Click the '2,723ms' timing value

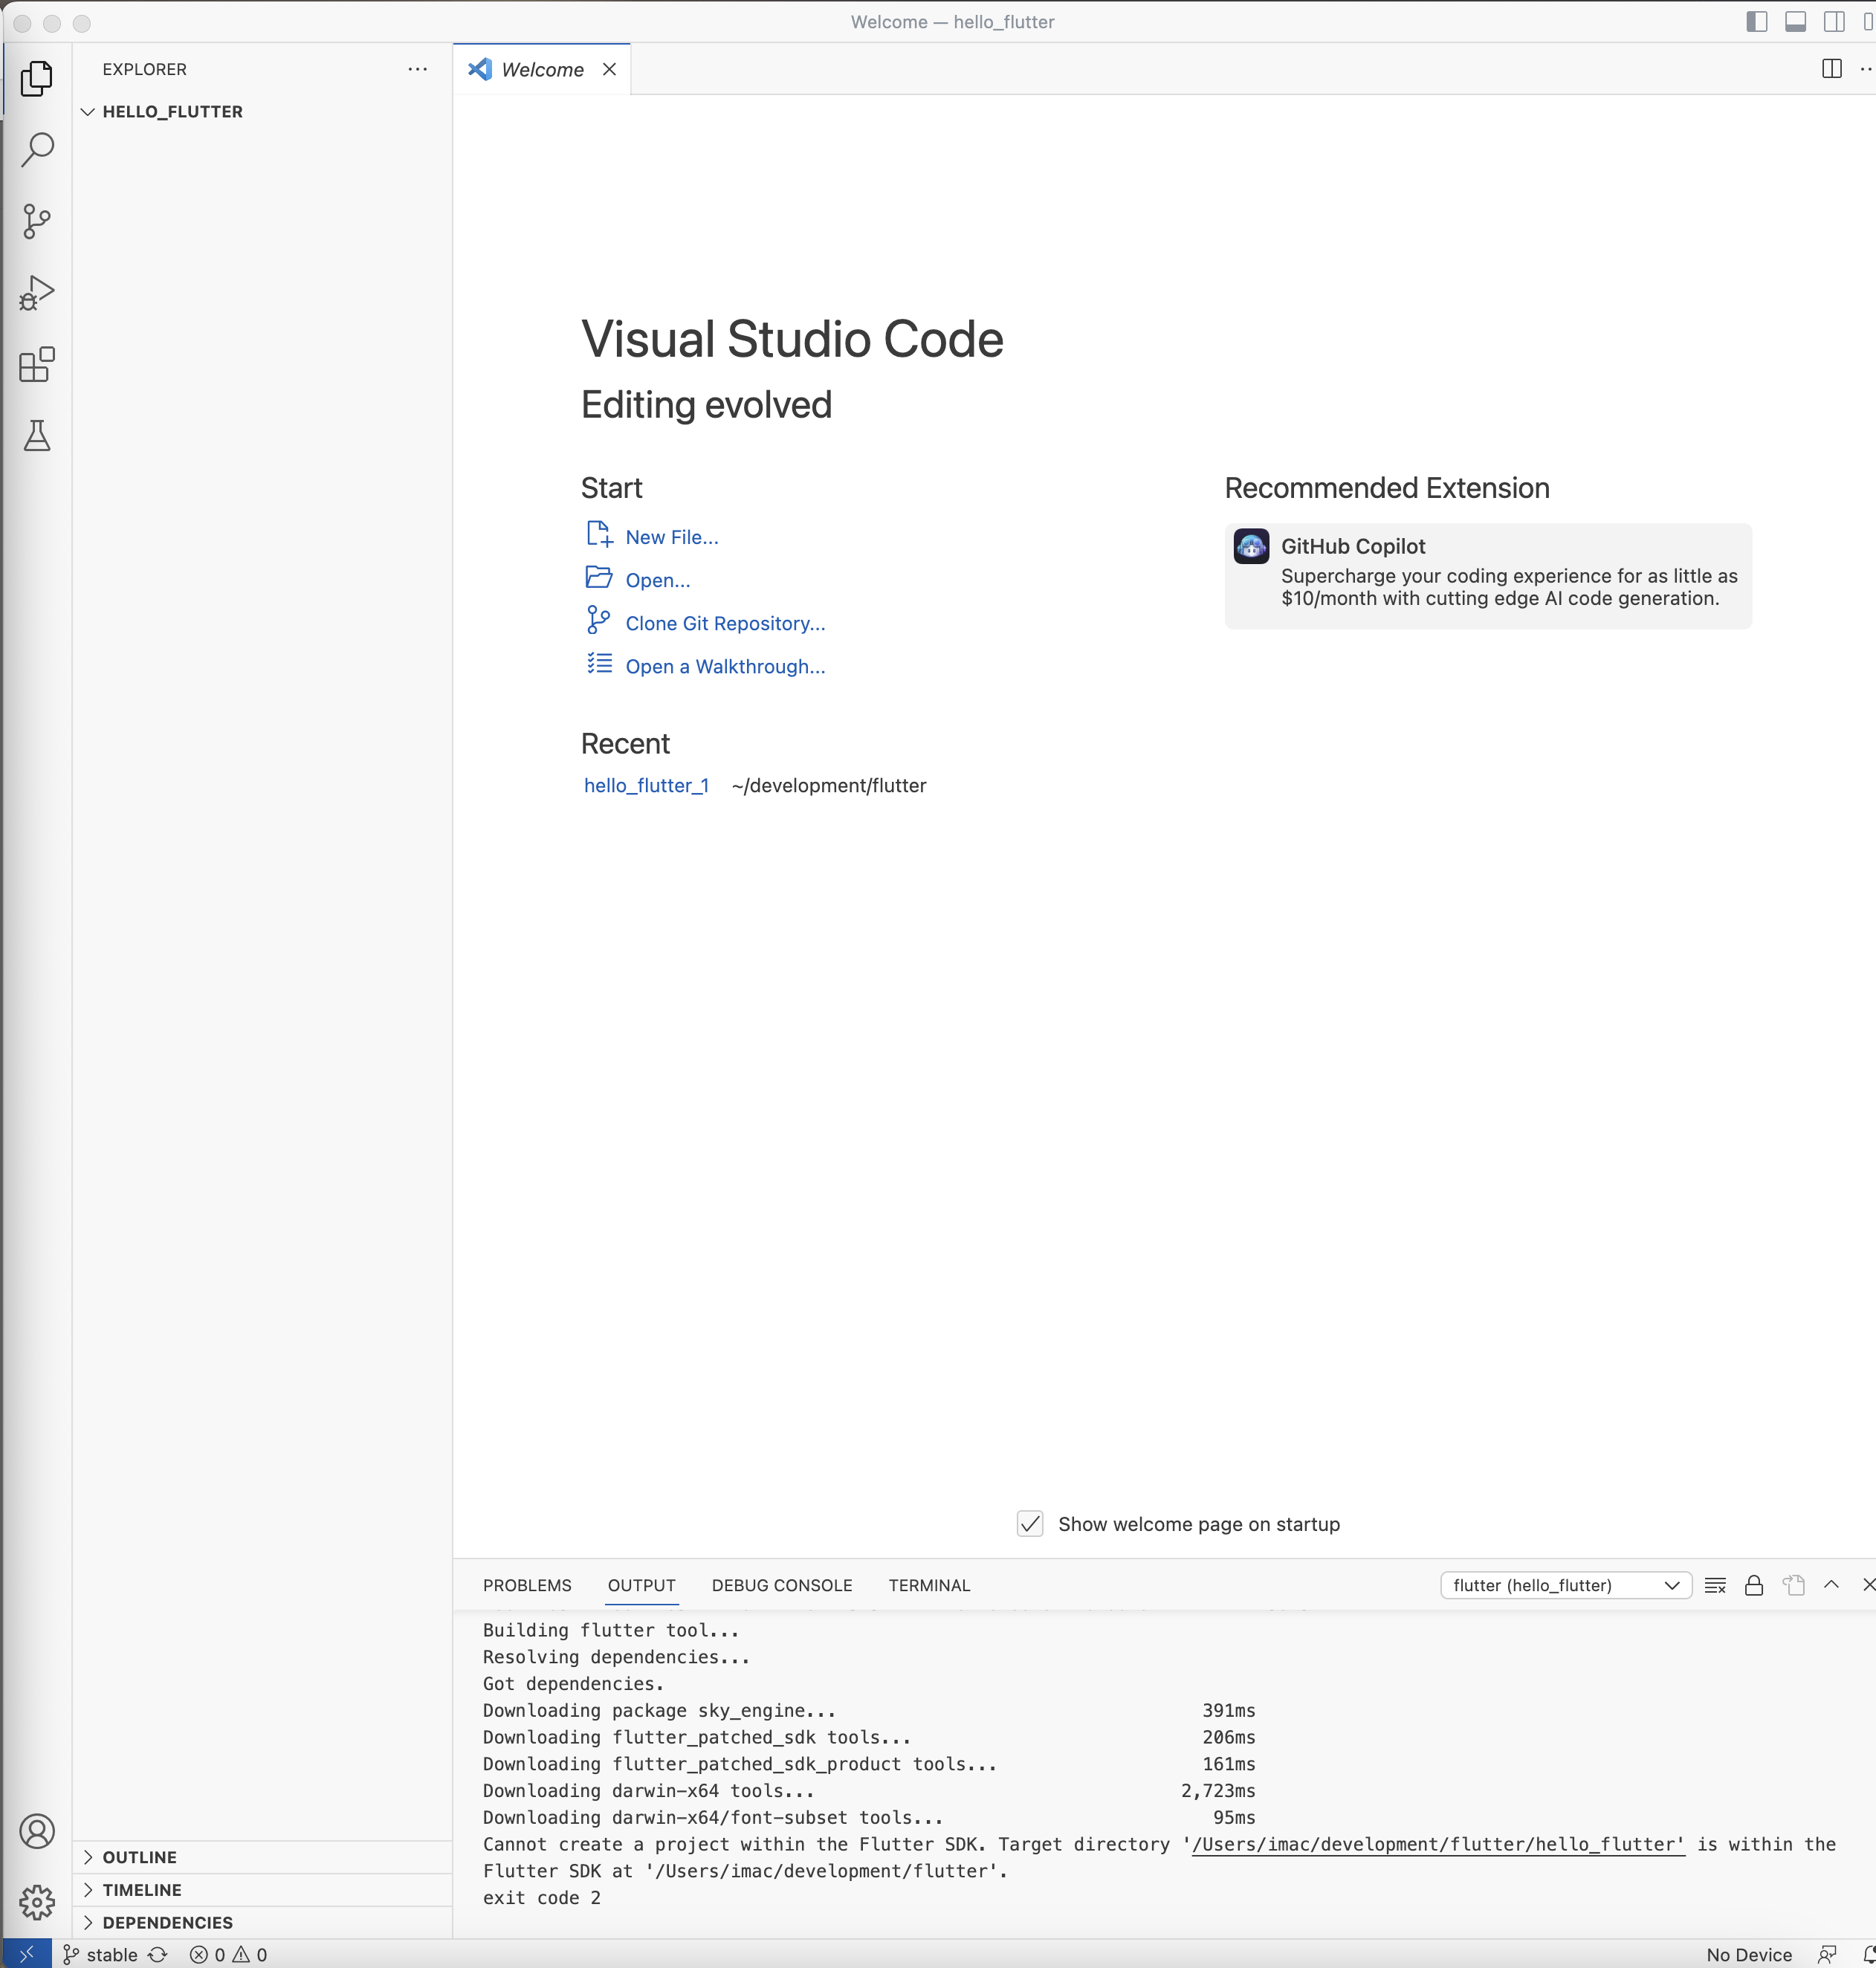[1218, 1791]
